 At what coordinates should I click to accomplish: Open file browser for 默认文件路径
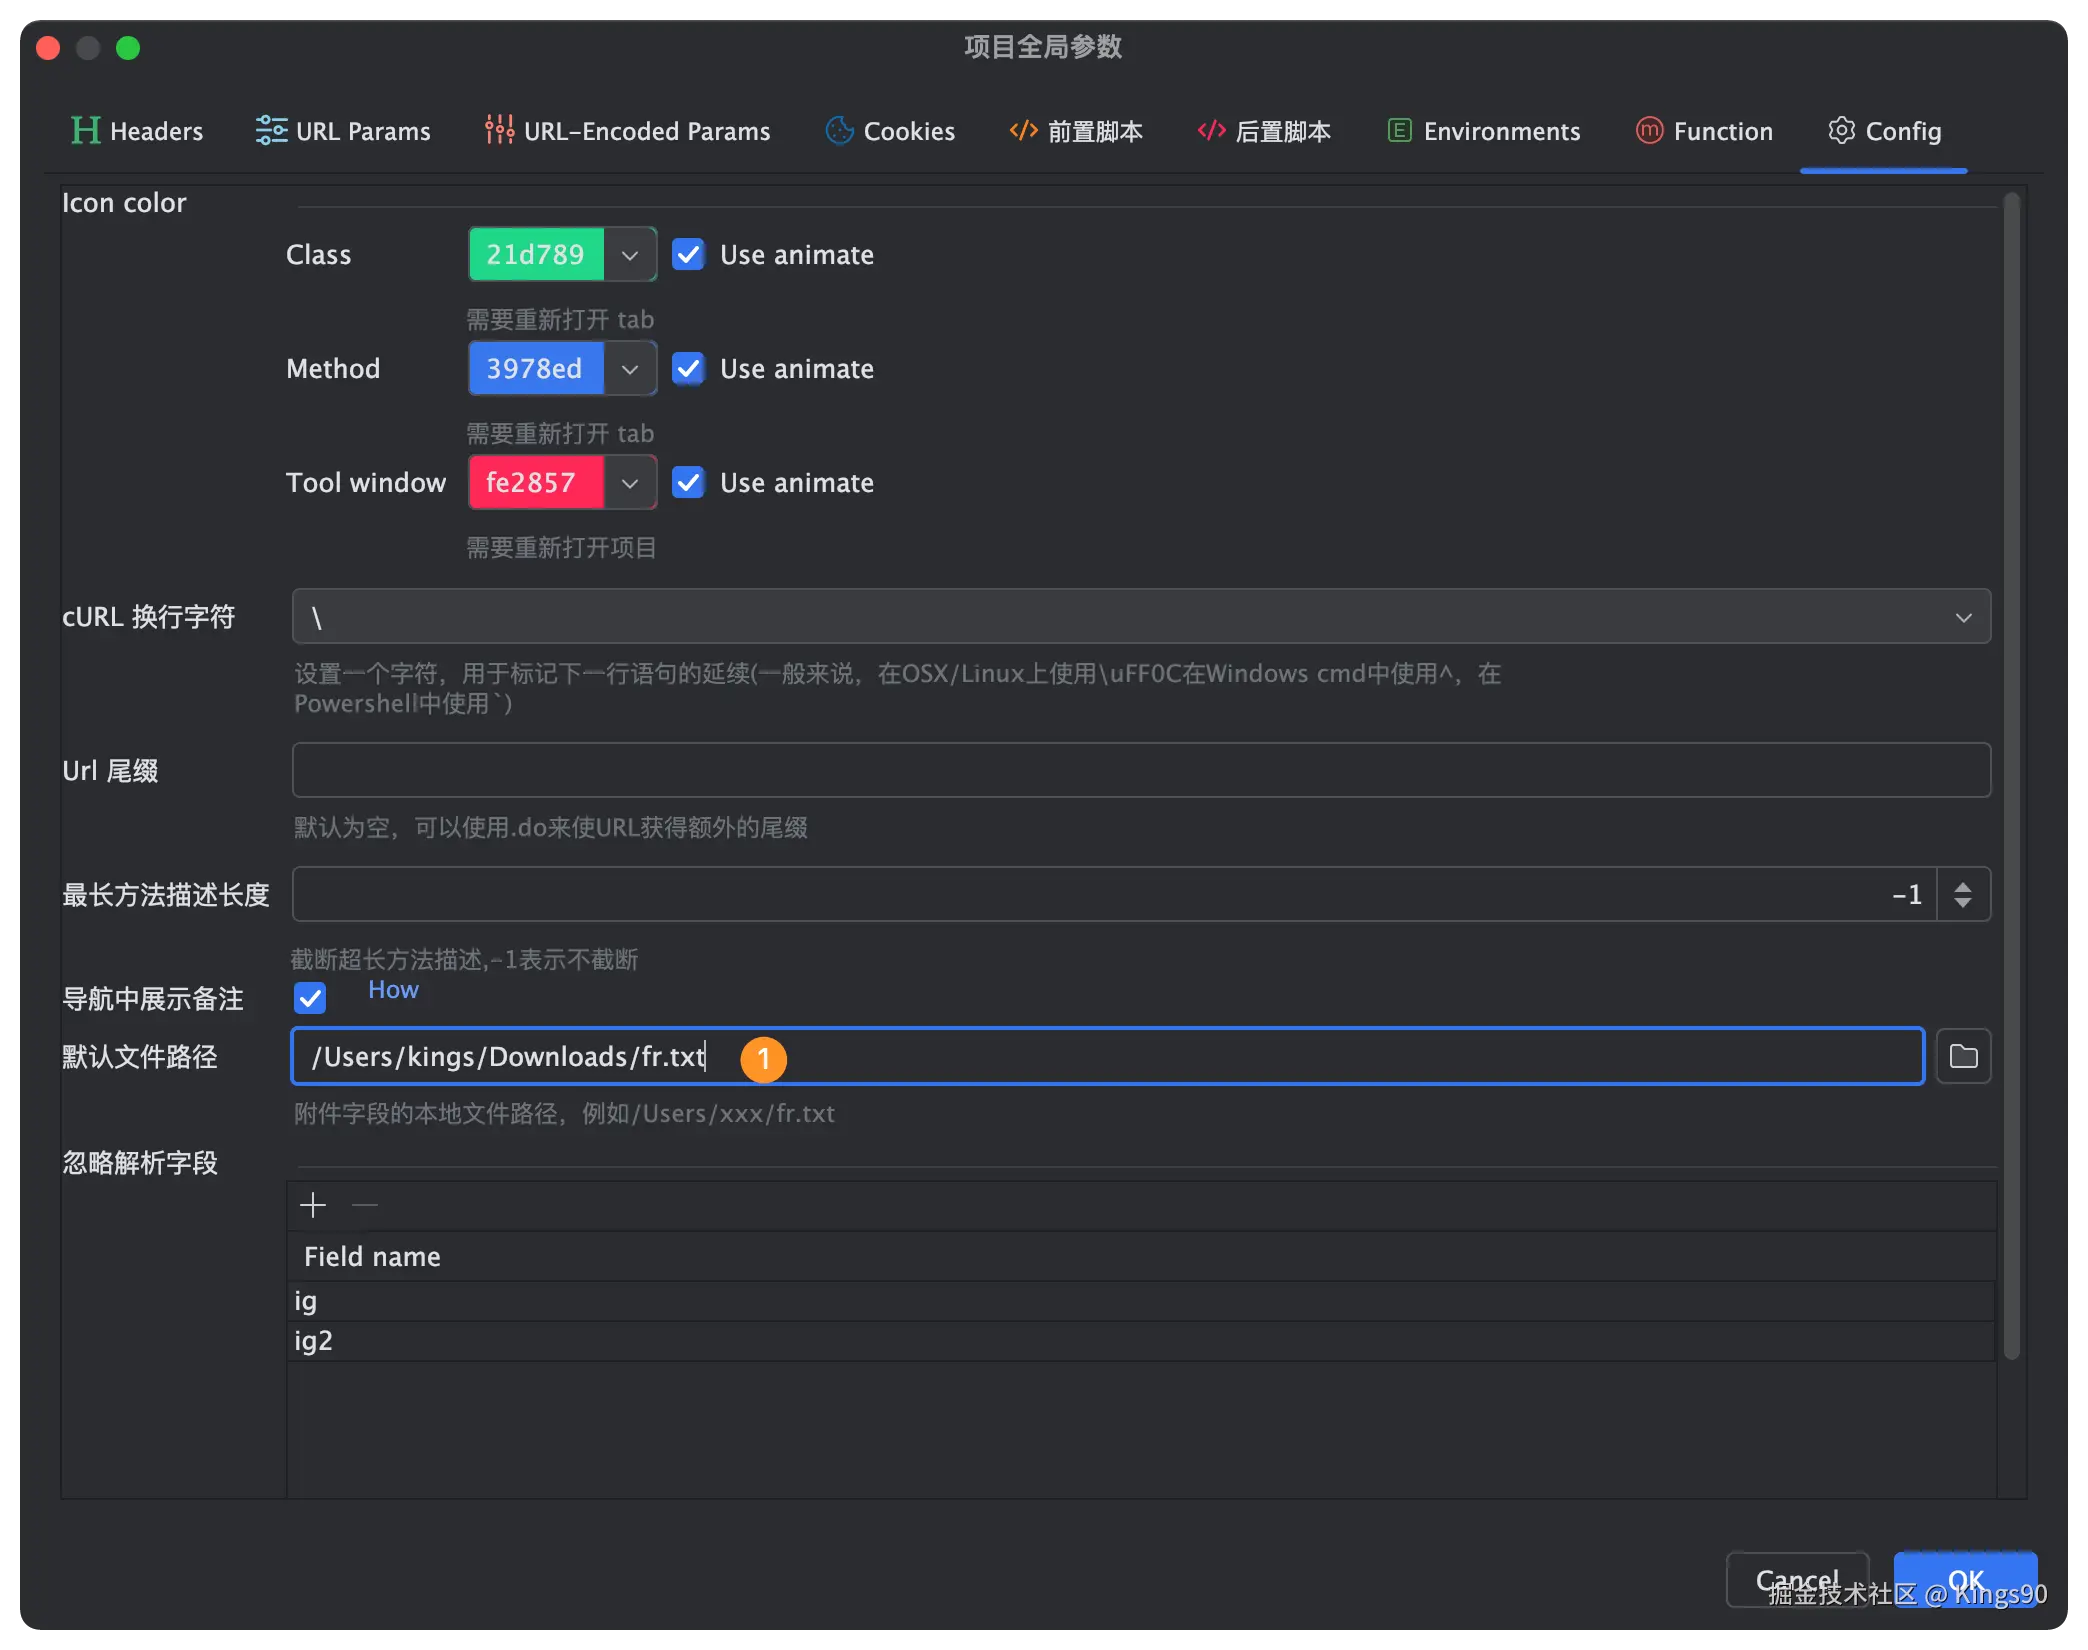[1963, 1056]
